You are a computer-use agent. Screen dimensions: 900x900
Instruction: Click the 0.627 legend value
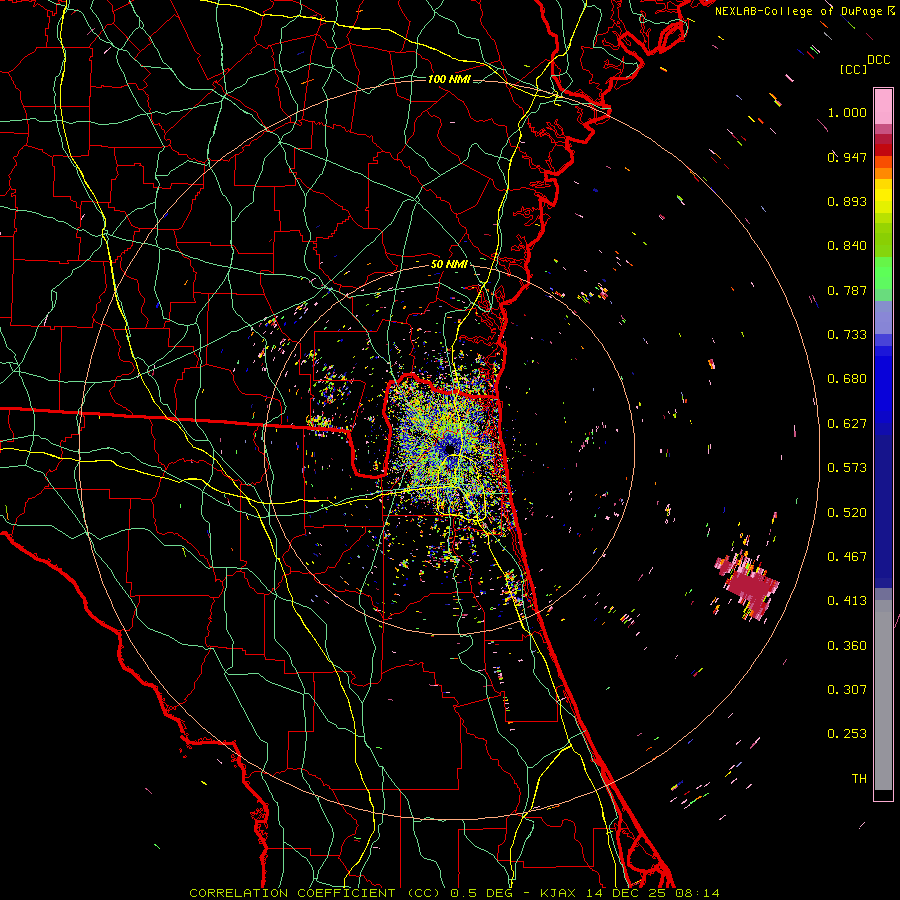pyautogui.click(x=847, y=424)
